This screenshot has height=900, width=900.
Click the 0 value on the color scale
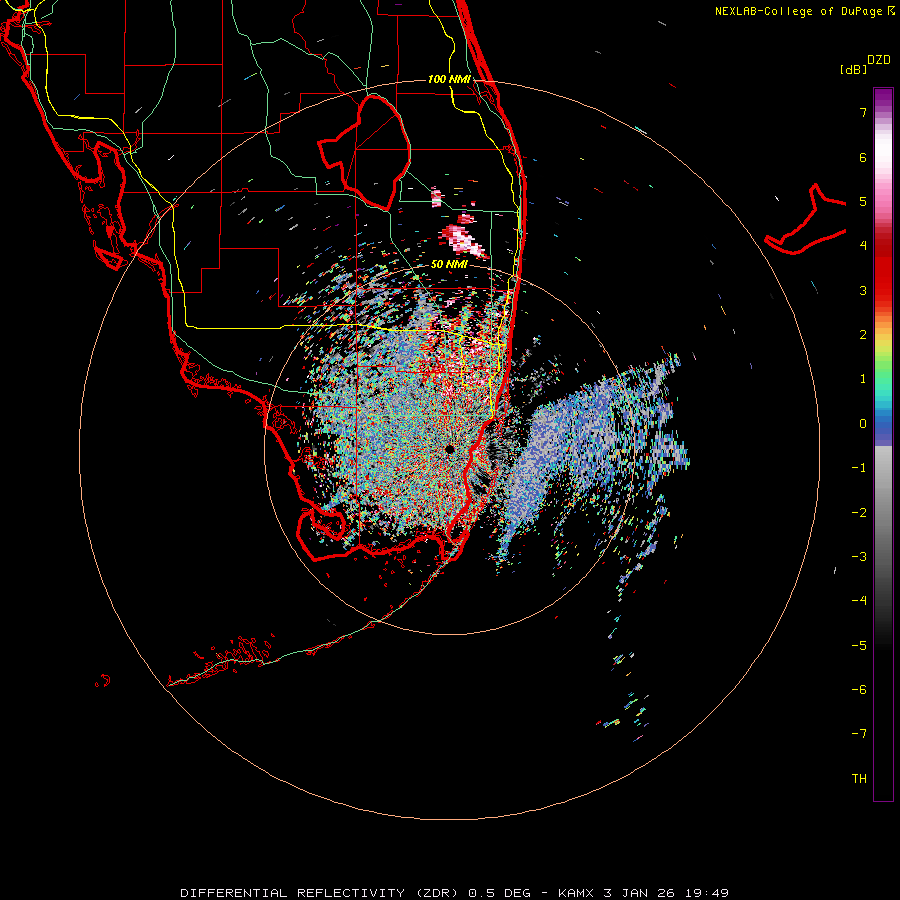point(863,424)
